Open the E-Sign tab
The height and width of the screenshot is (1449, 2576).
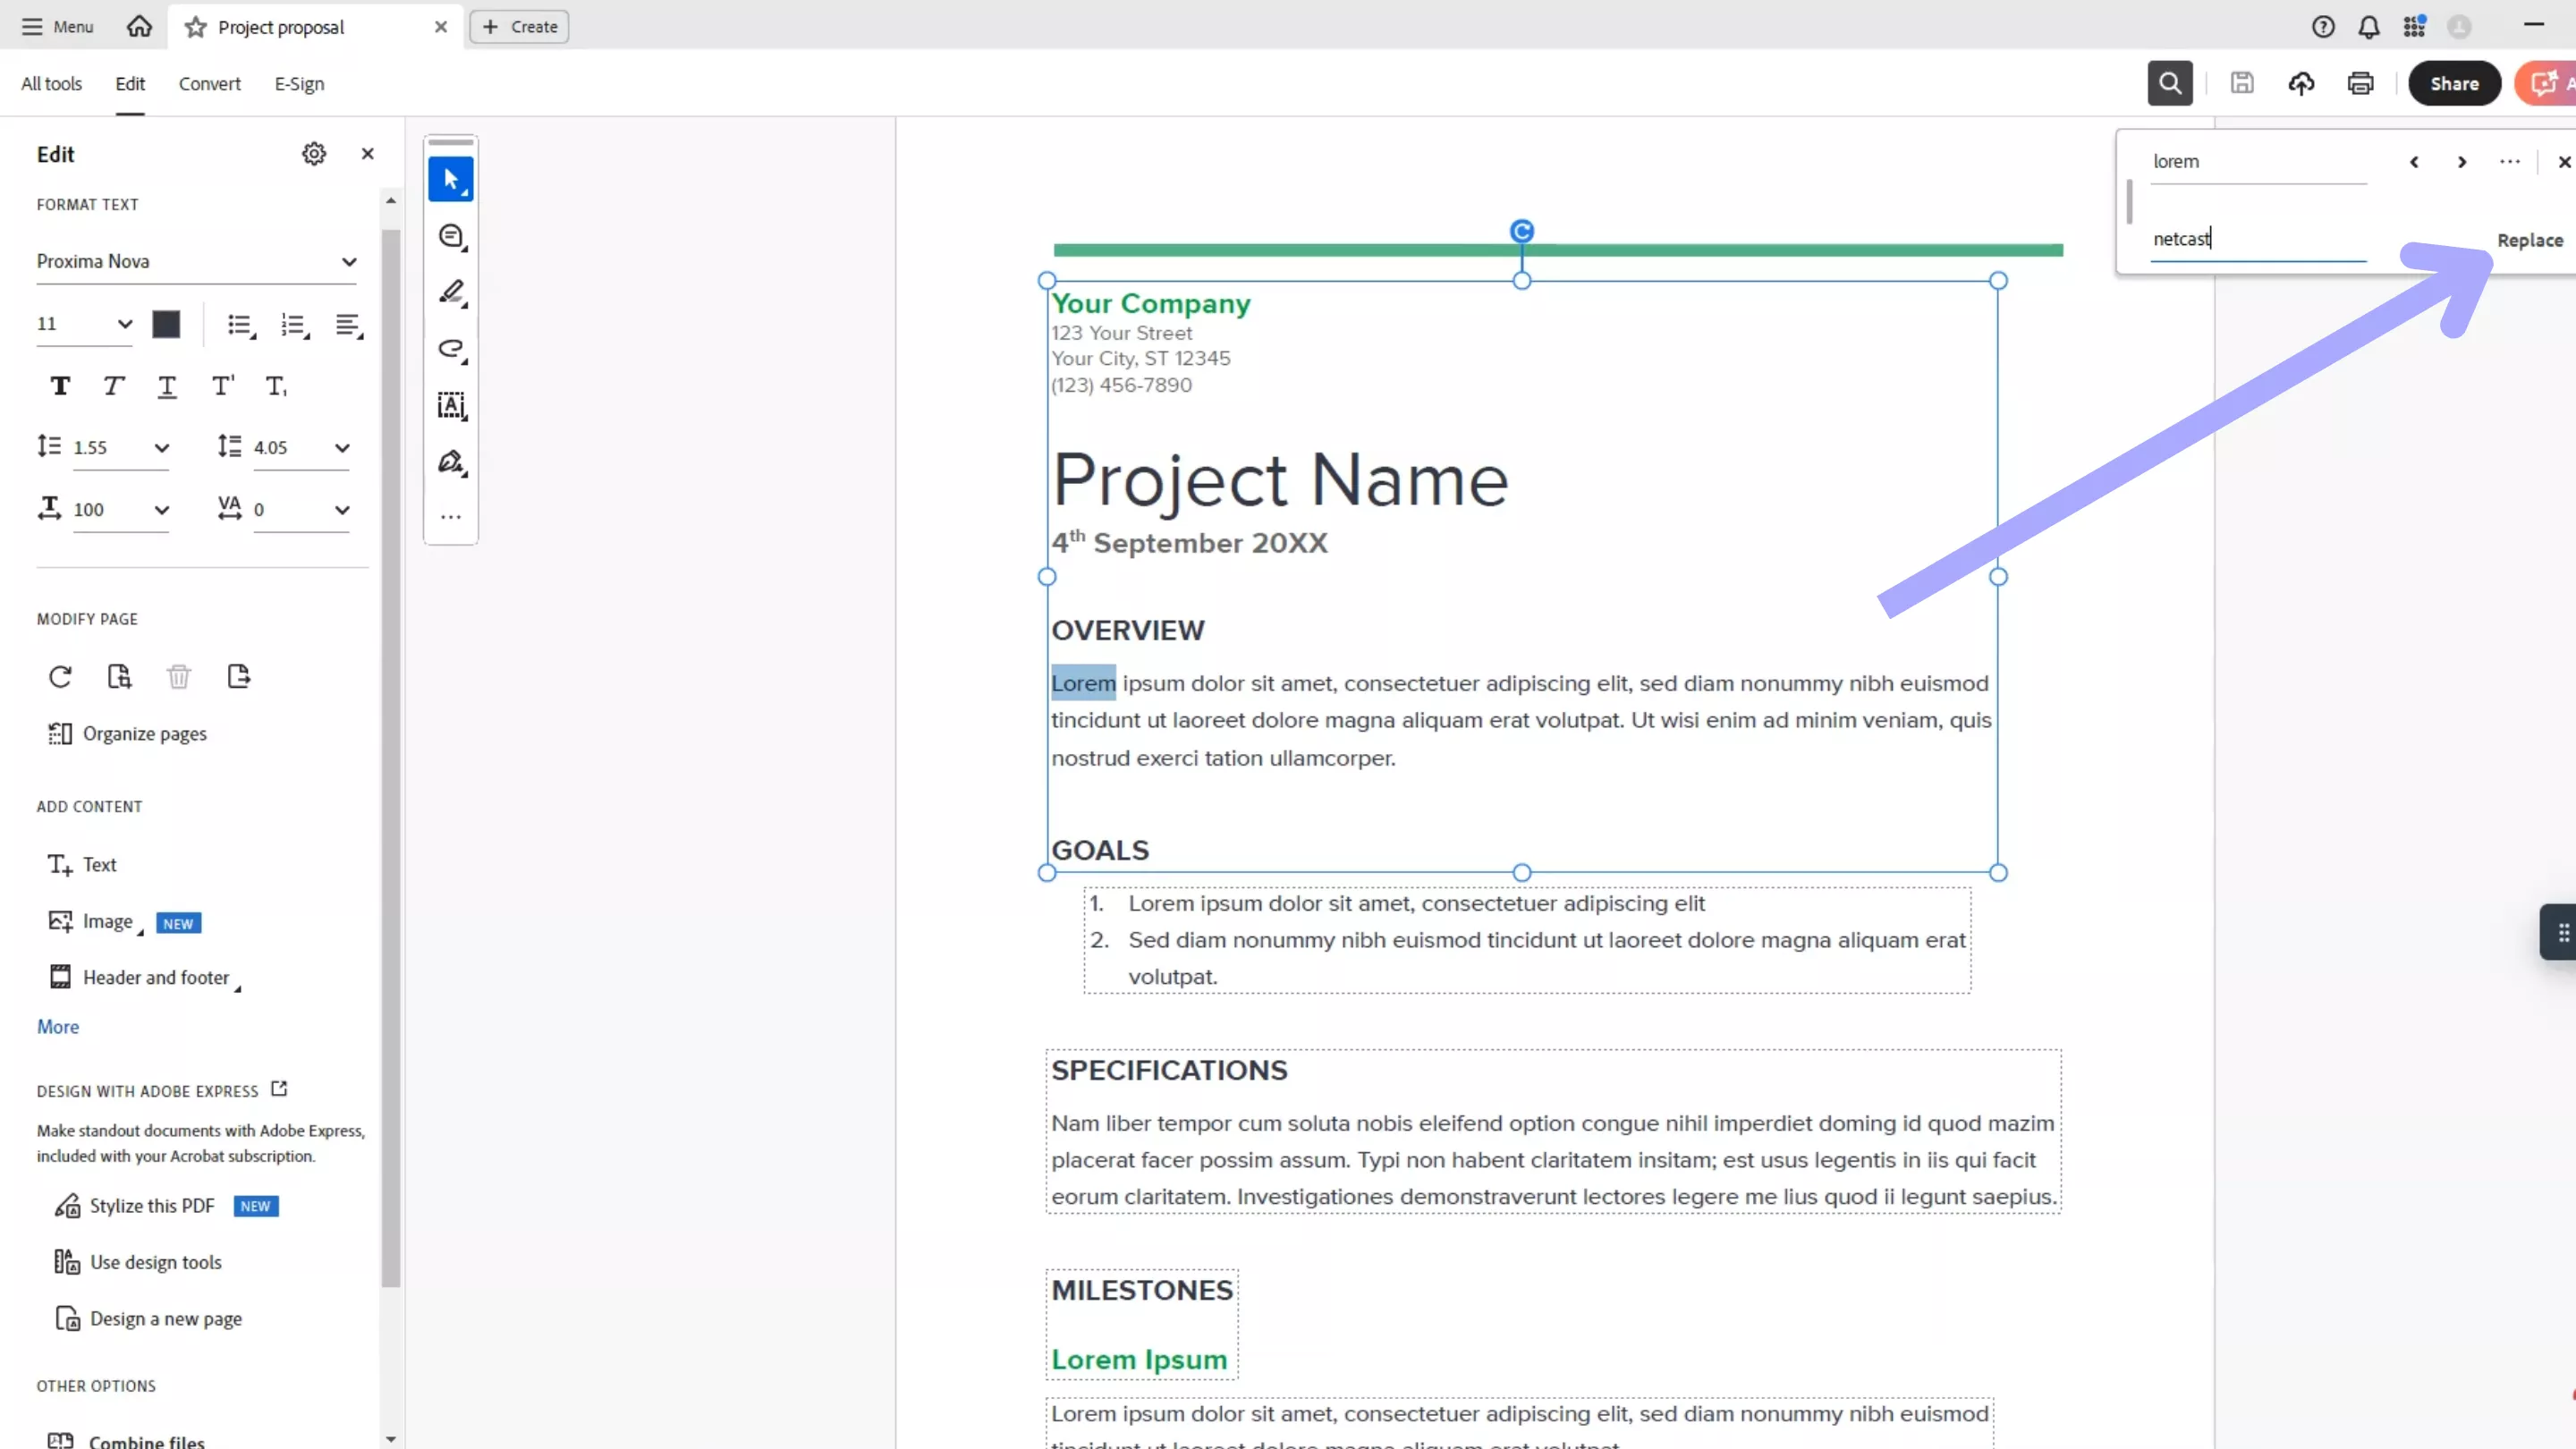click(x=298, y=84)
